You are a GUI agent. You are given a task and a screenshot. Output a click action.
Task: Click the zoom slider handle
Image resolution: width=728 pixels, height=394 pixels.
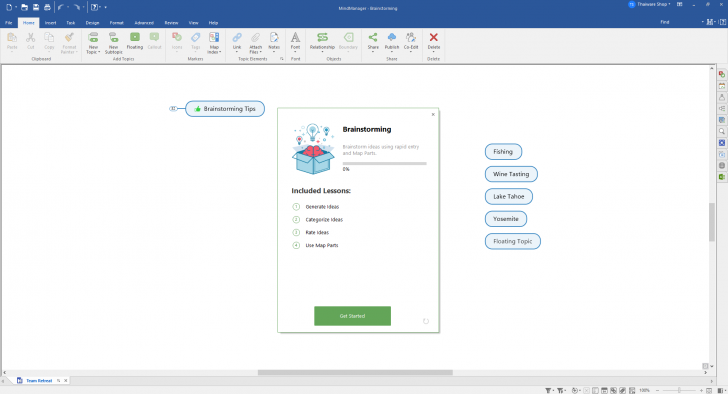(x=679, y=391)
